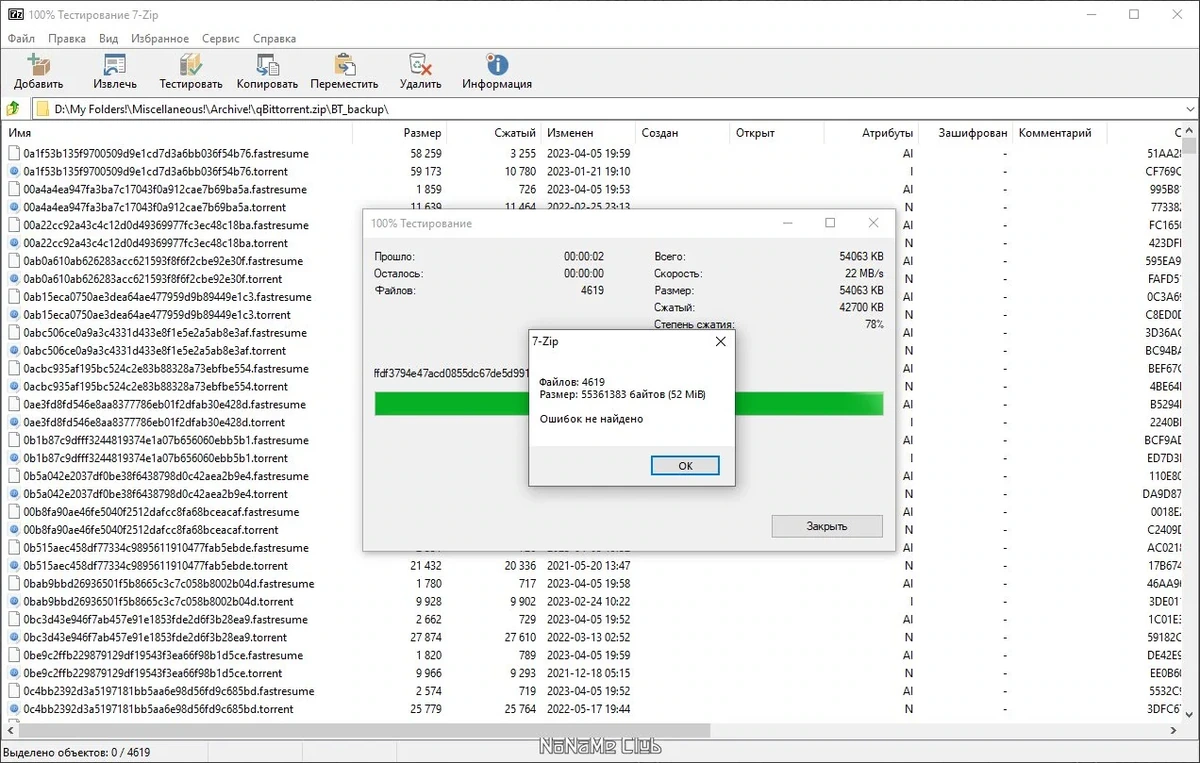Select file 0b1b87c9dfff3244819374...fastresume
The image size is (1200, 763).
coord(166,440)
